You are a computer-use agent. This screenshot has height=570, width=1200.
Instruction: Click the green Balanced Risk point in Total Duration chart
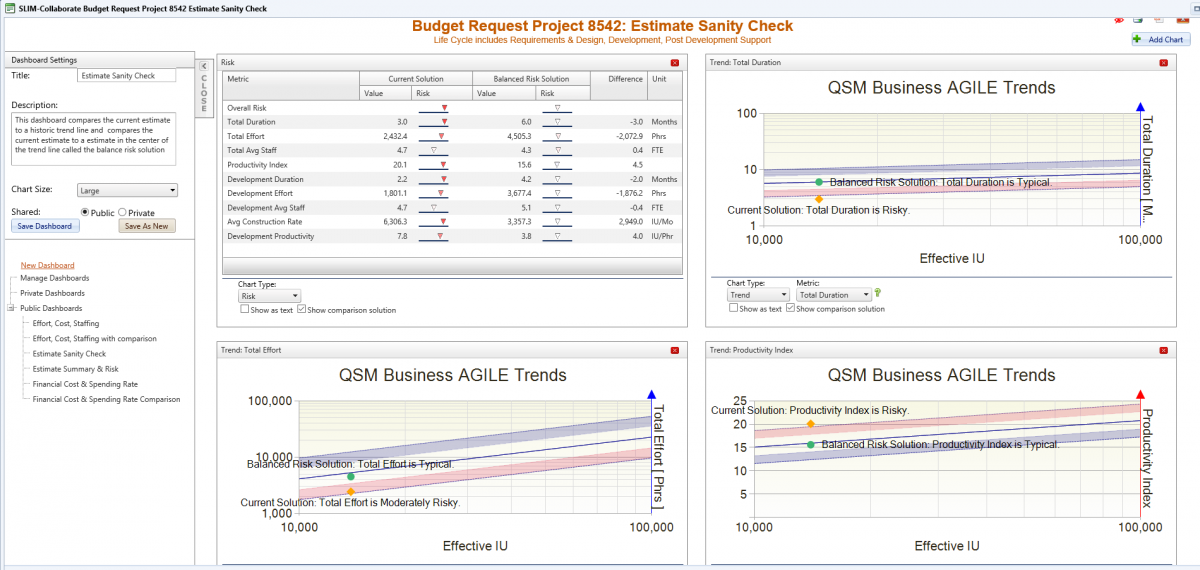tap(819, 182)
